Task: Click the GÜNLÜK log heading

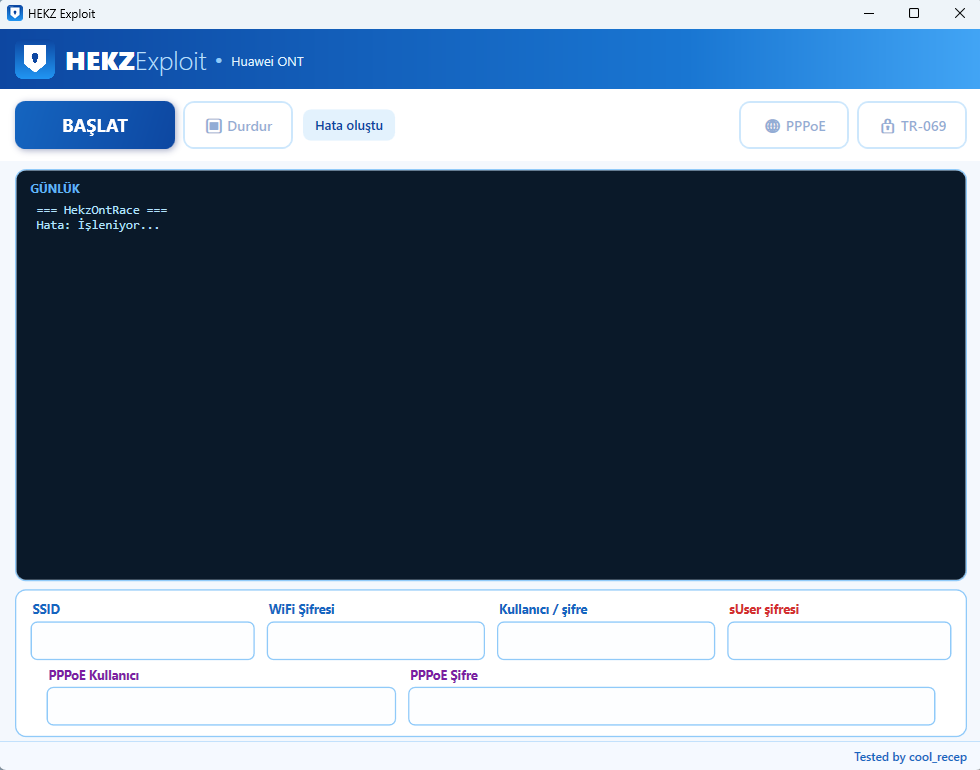Action: click(55, 188)
